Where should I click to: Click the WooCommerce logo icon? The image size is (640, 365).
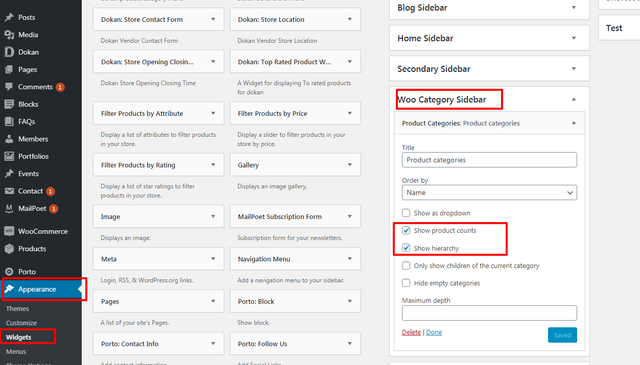[9, 231]
